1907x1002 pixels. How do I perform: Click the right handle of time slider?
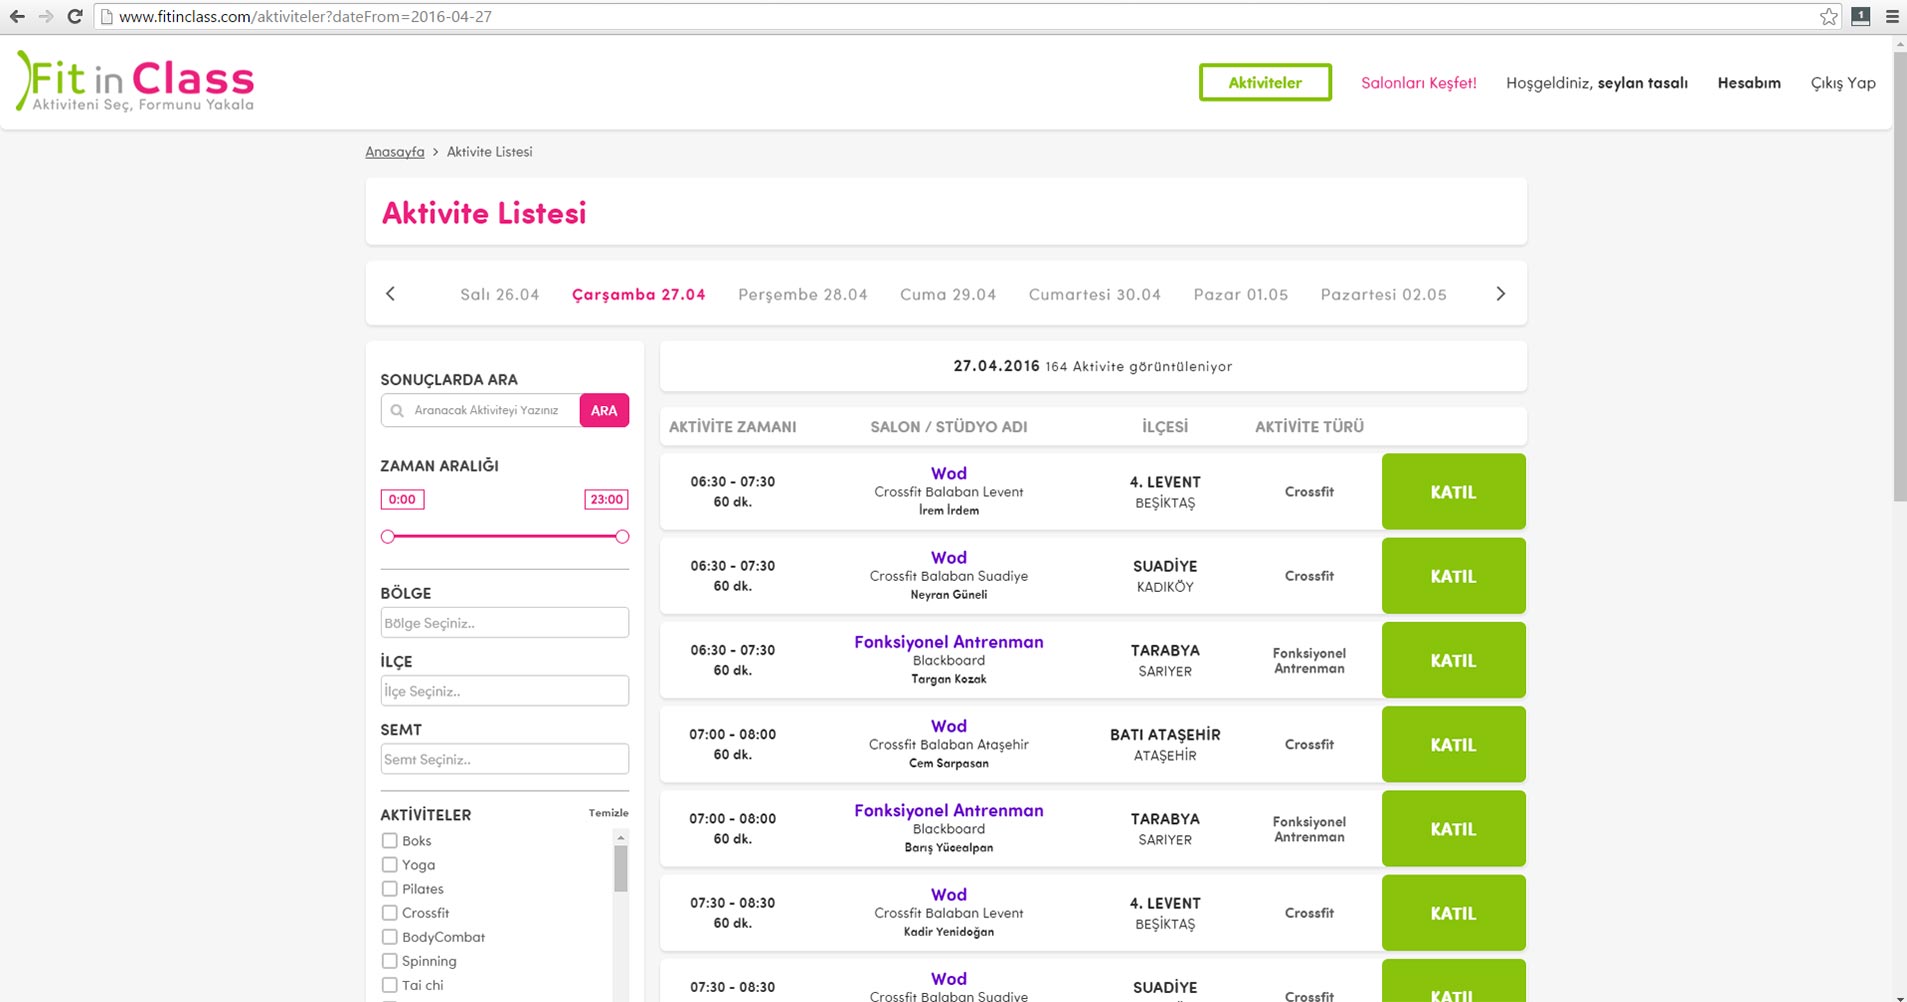tap(622, 537)
